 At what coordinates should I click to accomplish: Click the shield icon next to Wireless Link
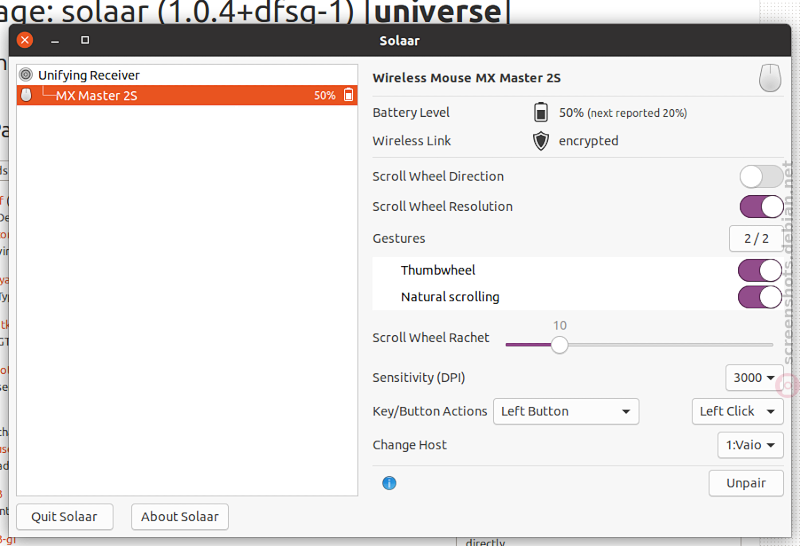tap(541, 141)
